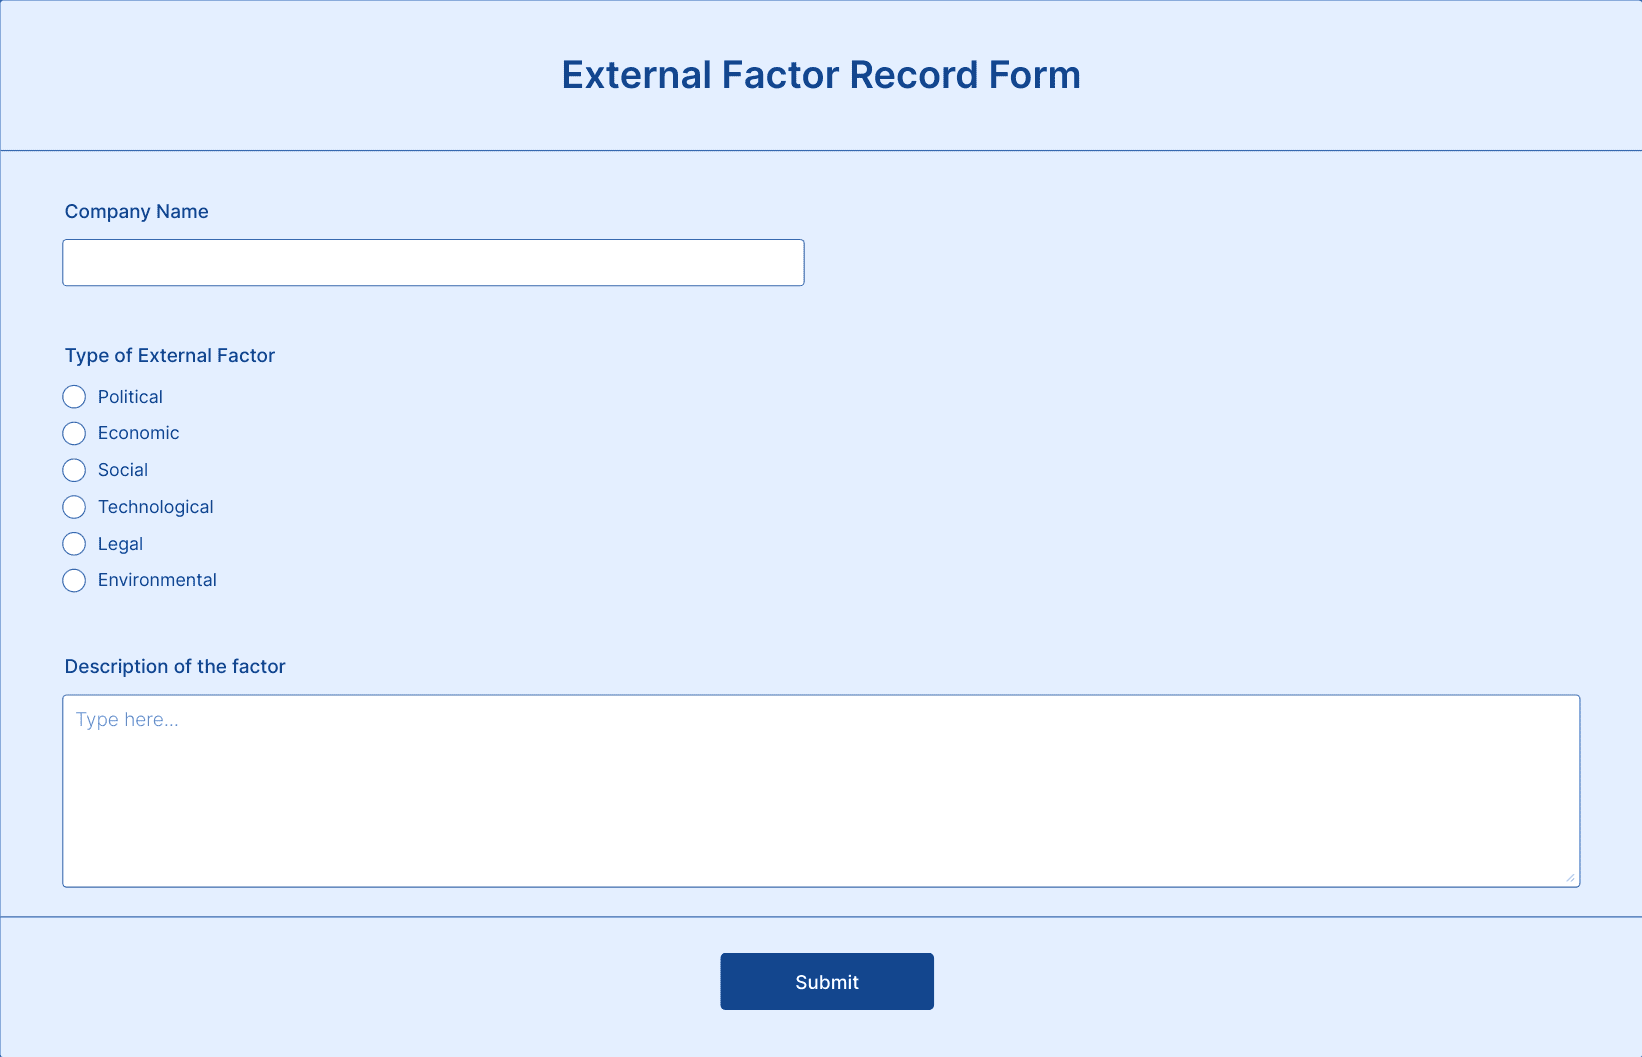Submit the External Factor form

click(x=827, y=981)
